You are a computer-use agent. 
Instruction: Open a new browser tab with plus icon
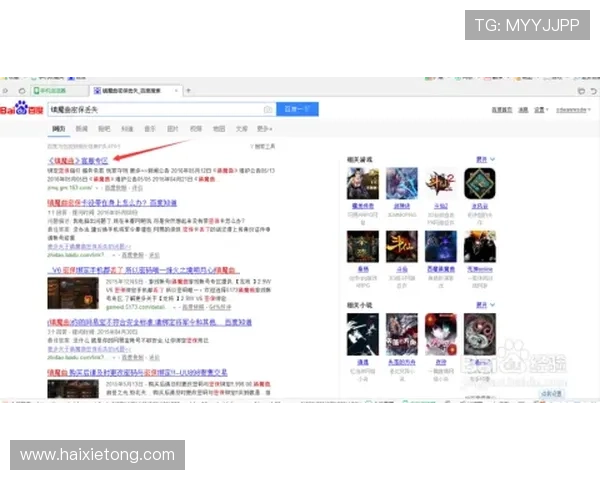(x=187, y=90)
